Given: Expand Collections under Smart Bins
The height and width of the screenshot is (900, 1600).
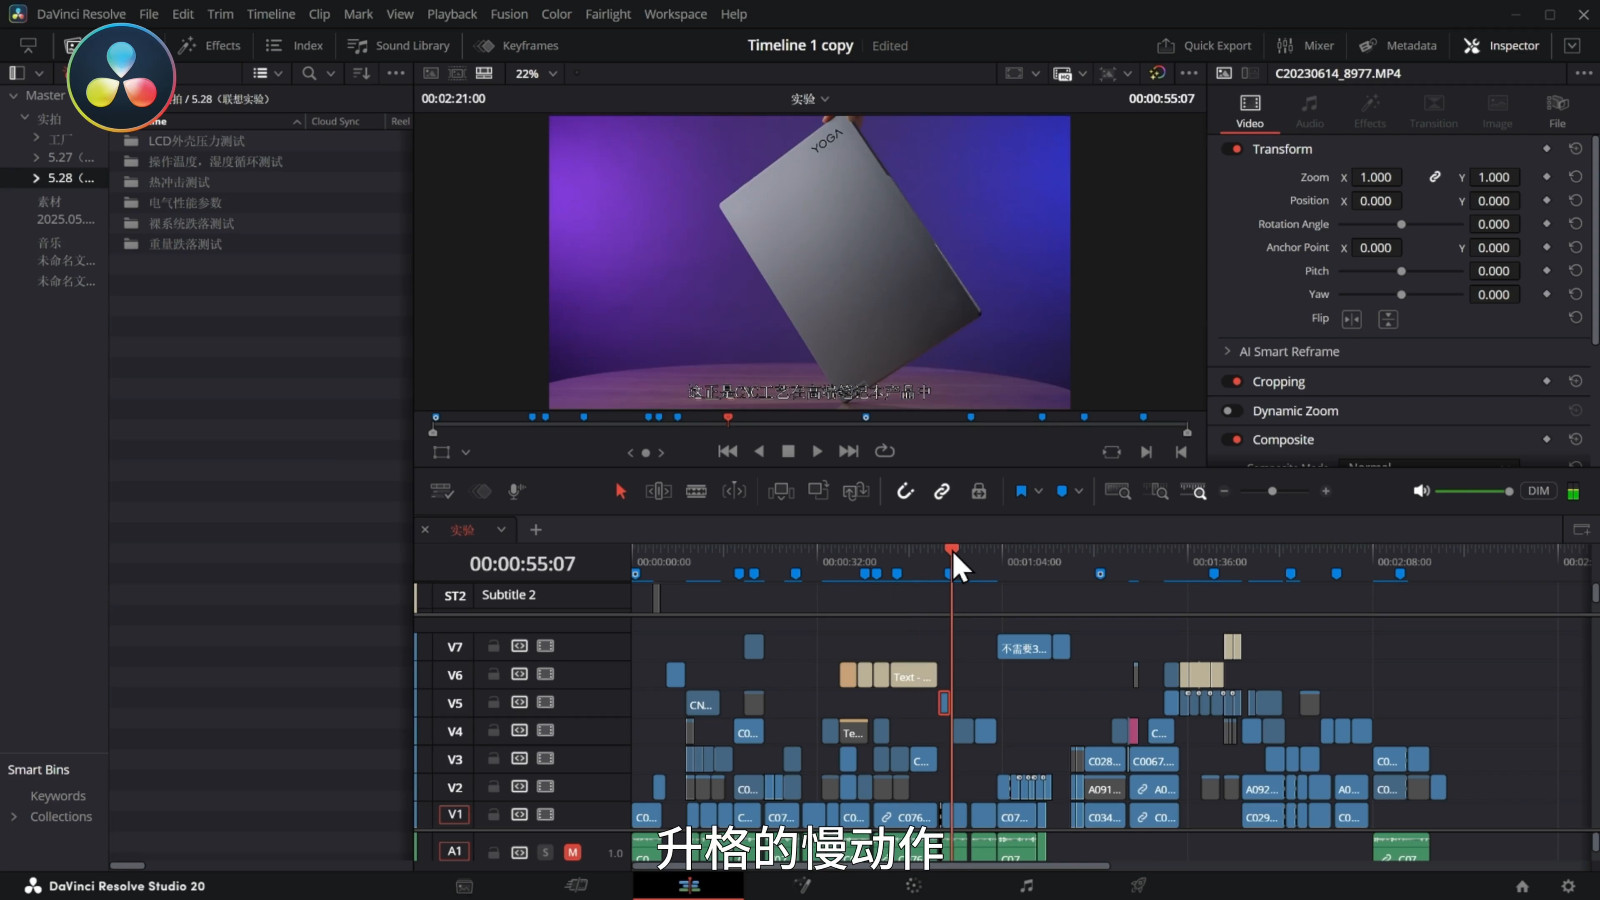Looking at the screenshot, I should pyautogui.click(x=14, y=817).
